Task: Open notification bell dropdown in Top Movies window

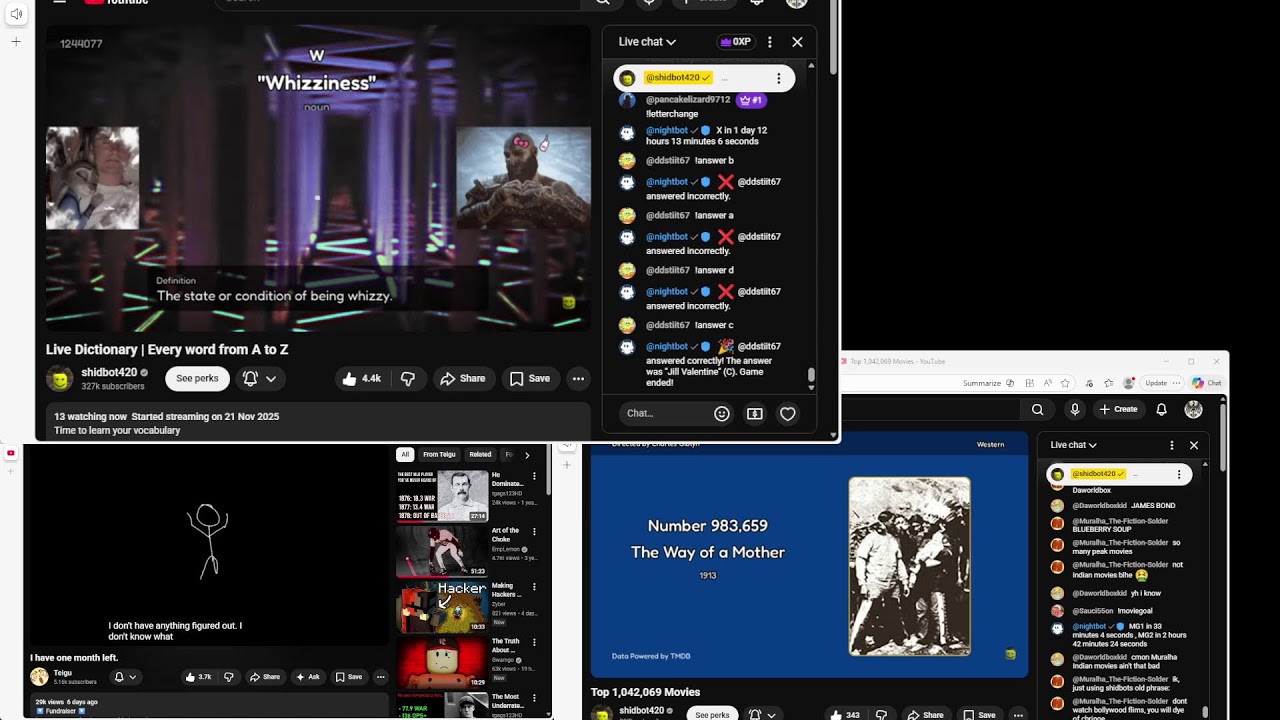Action: [763, 715]
